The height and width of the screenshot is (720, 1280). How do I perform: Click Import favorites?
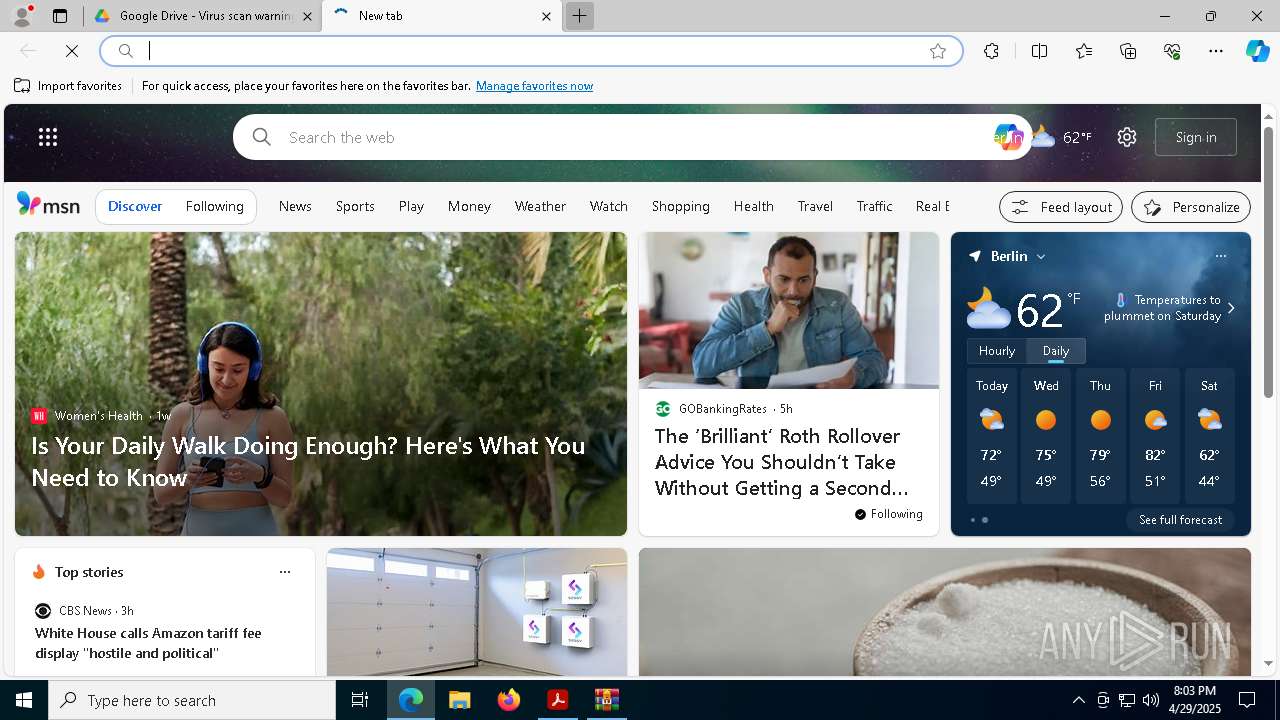point(68,86)
